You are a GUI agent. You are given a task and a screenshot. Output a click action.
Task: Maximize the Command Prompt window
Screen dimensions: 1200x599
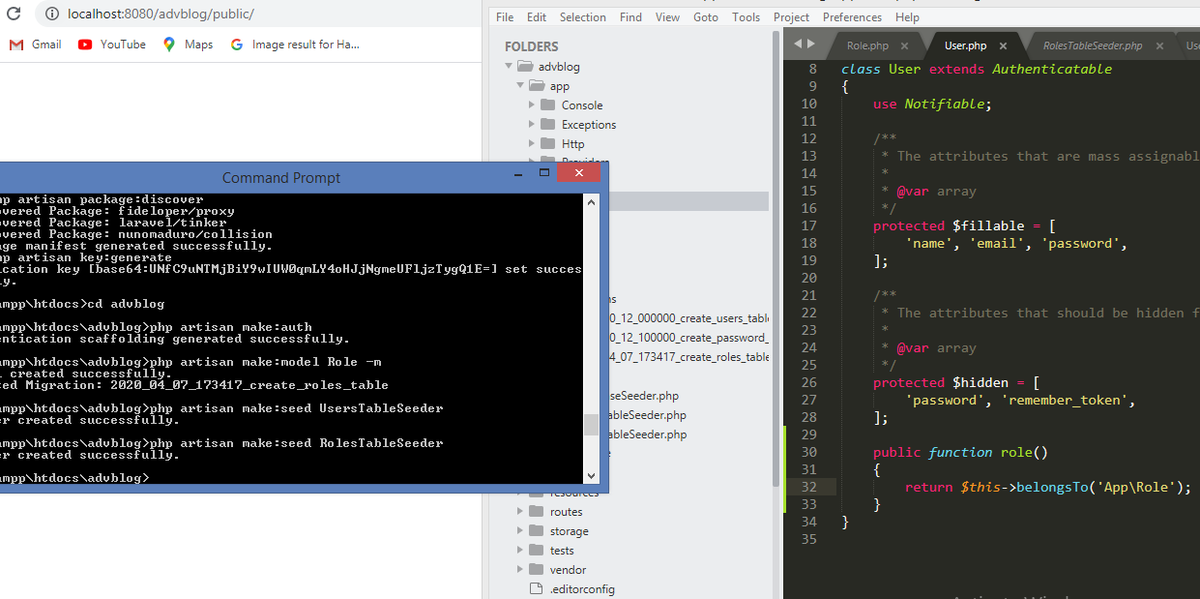pos(545,174)
